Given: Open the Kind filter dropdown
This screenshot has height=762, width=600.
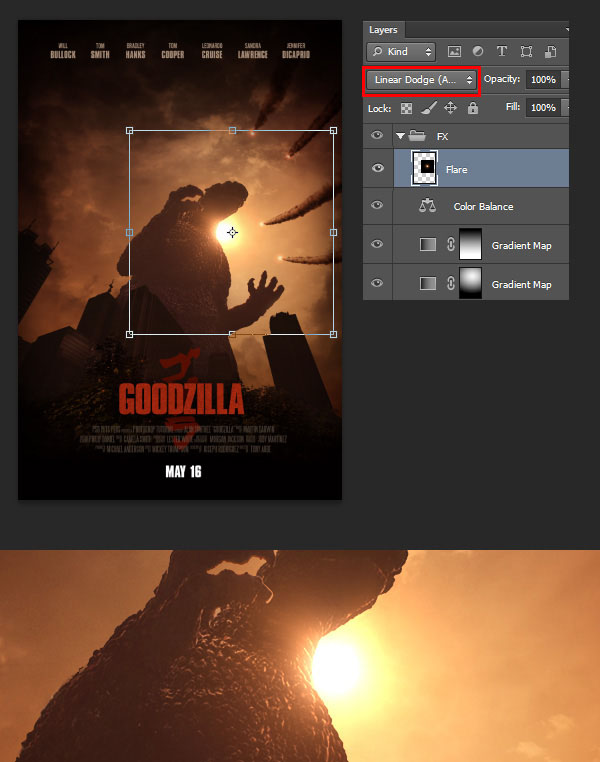Looking at the screenshot, I should pos(401,52).
